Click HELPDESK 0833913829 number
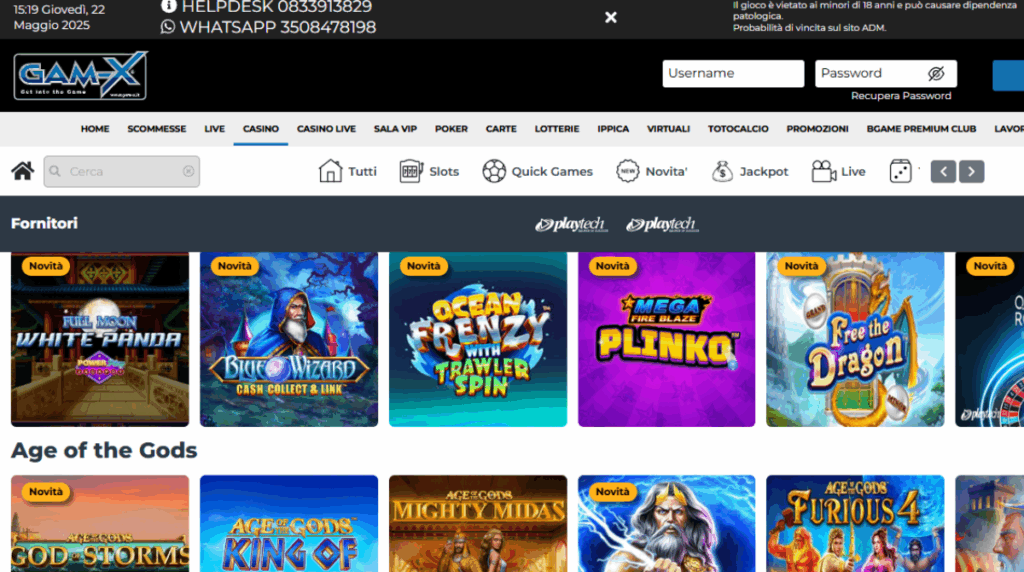1024x572 pixels. coord(276,7)
